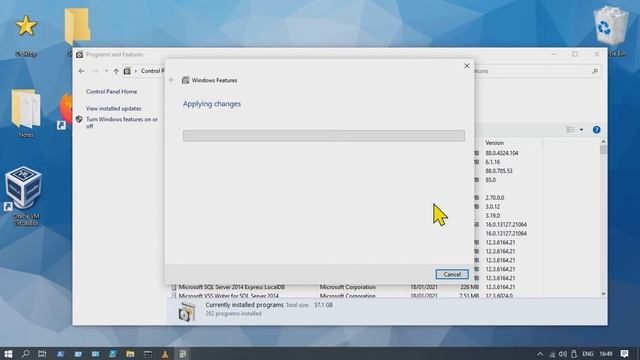Click the Control Panel breadcrumb in address bar
Image resolution: width=640 pixels, height=360 pixels.
(x=152, y=71)
